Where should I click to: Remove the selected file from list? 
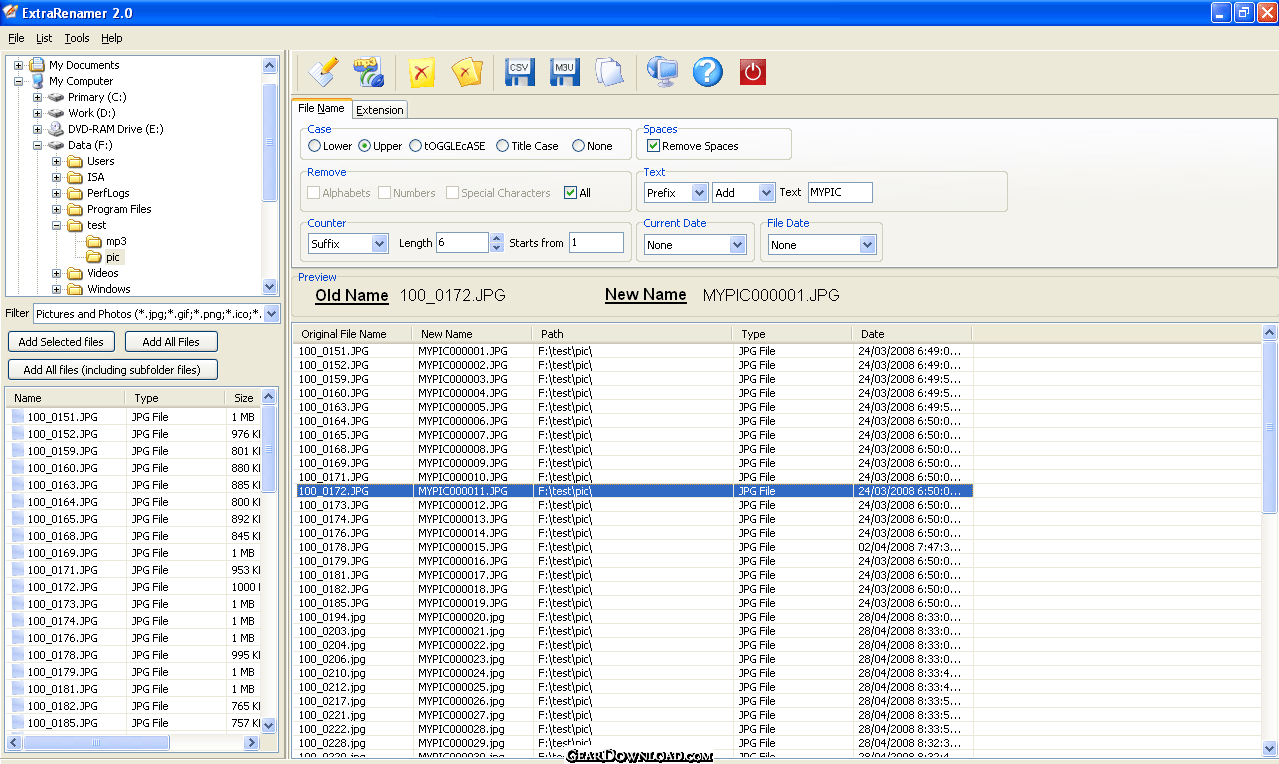423,72
